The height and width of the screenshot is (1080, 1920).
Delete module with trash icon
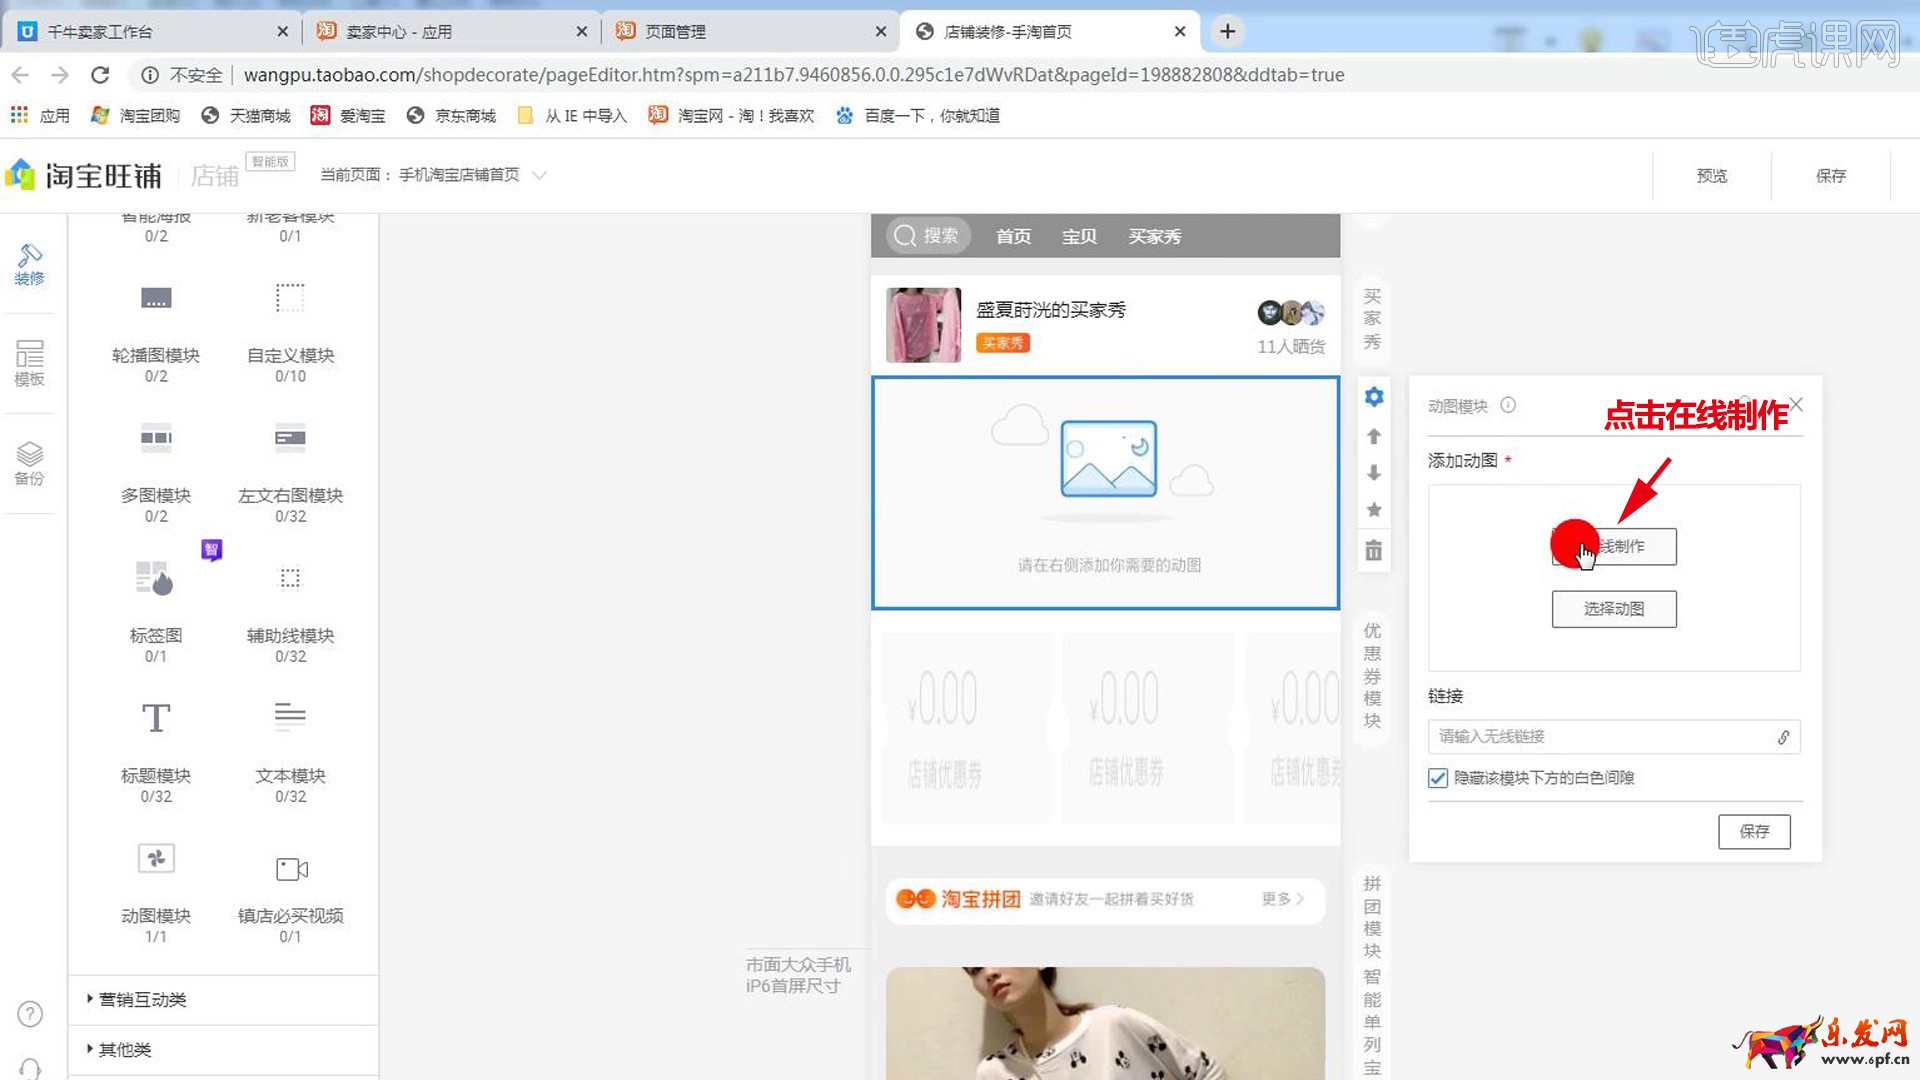1374,551
